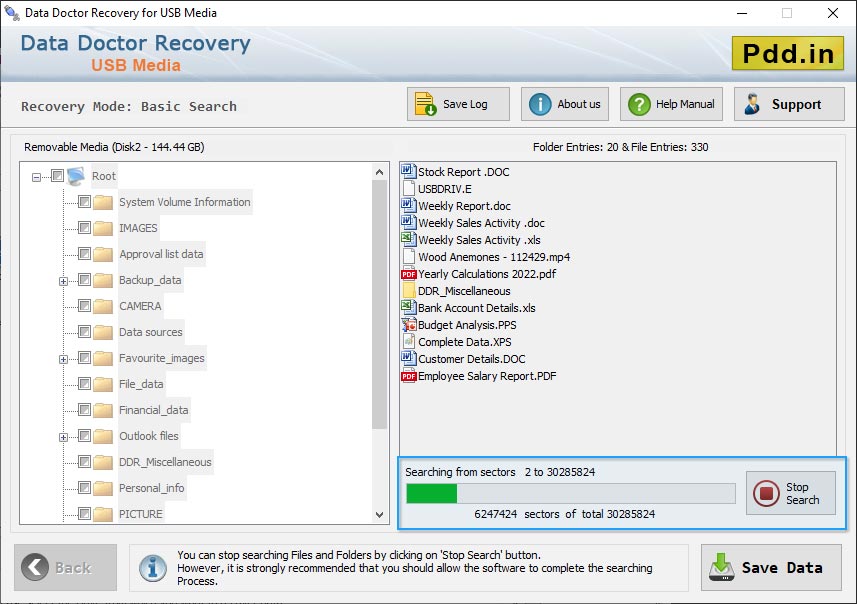
Task: Click the Save Log button
Action: [458, 104]
